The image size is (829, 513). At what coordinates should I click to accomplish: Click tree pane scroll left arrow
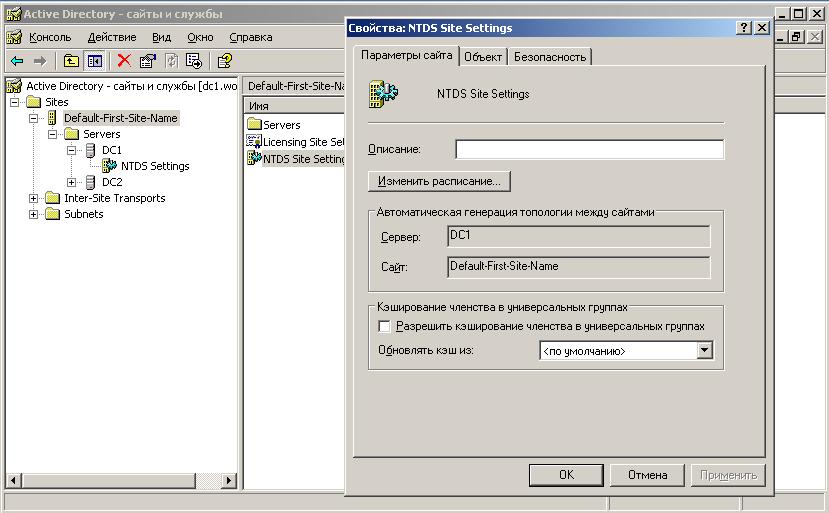pos(14,480)
